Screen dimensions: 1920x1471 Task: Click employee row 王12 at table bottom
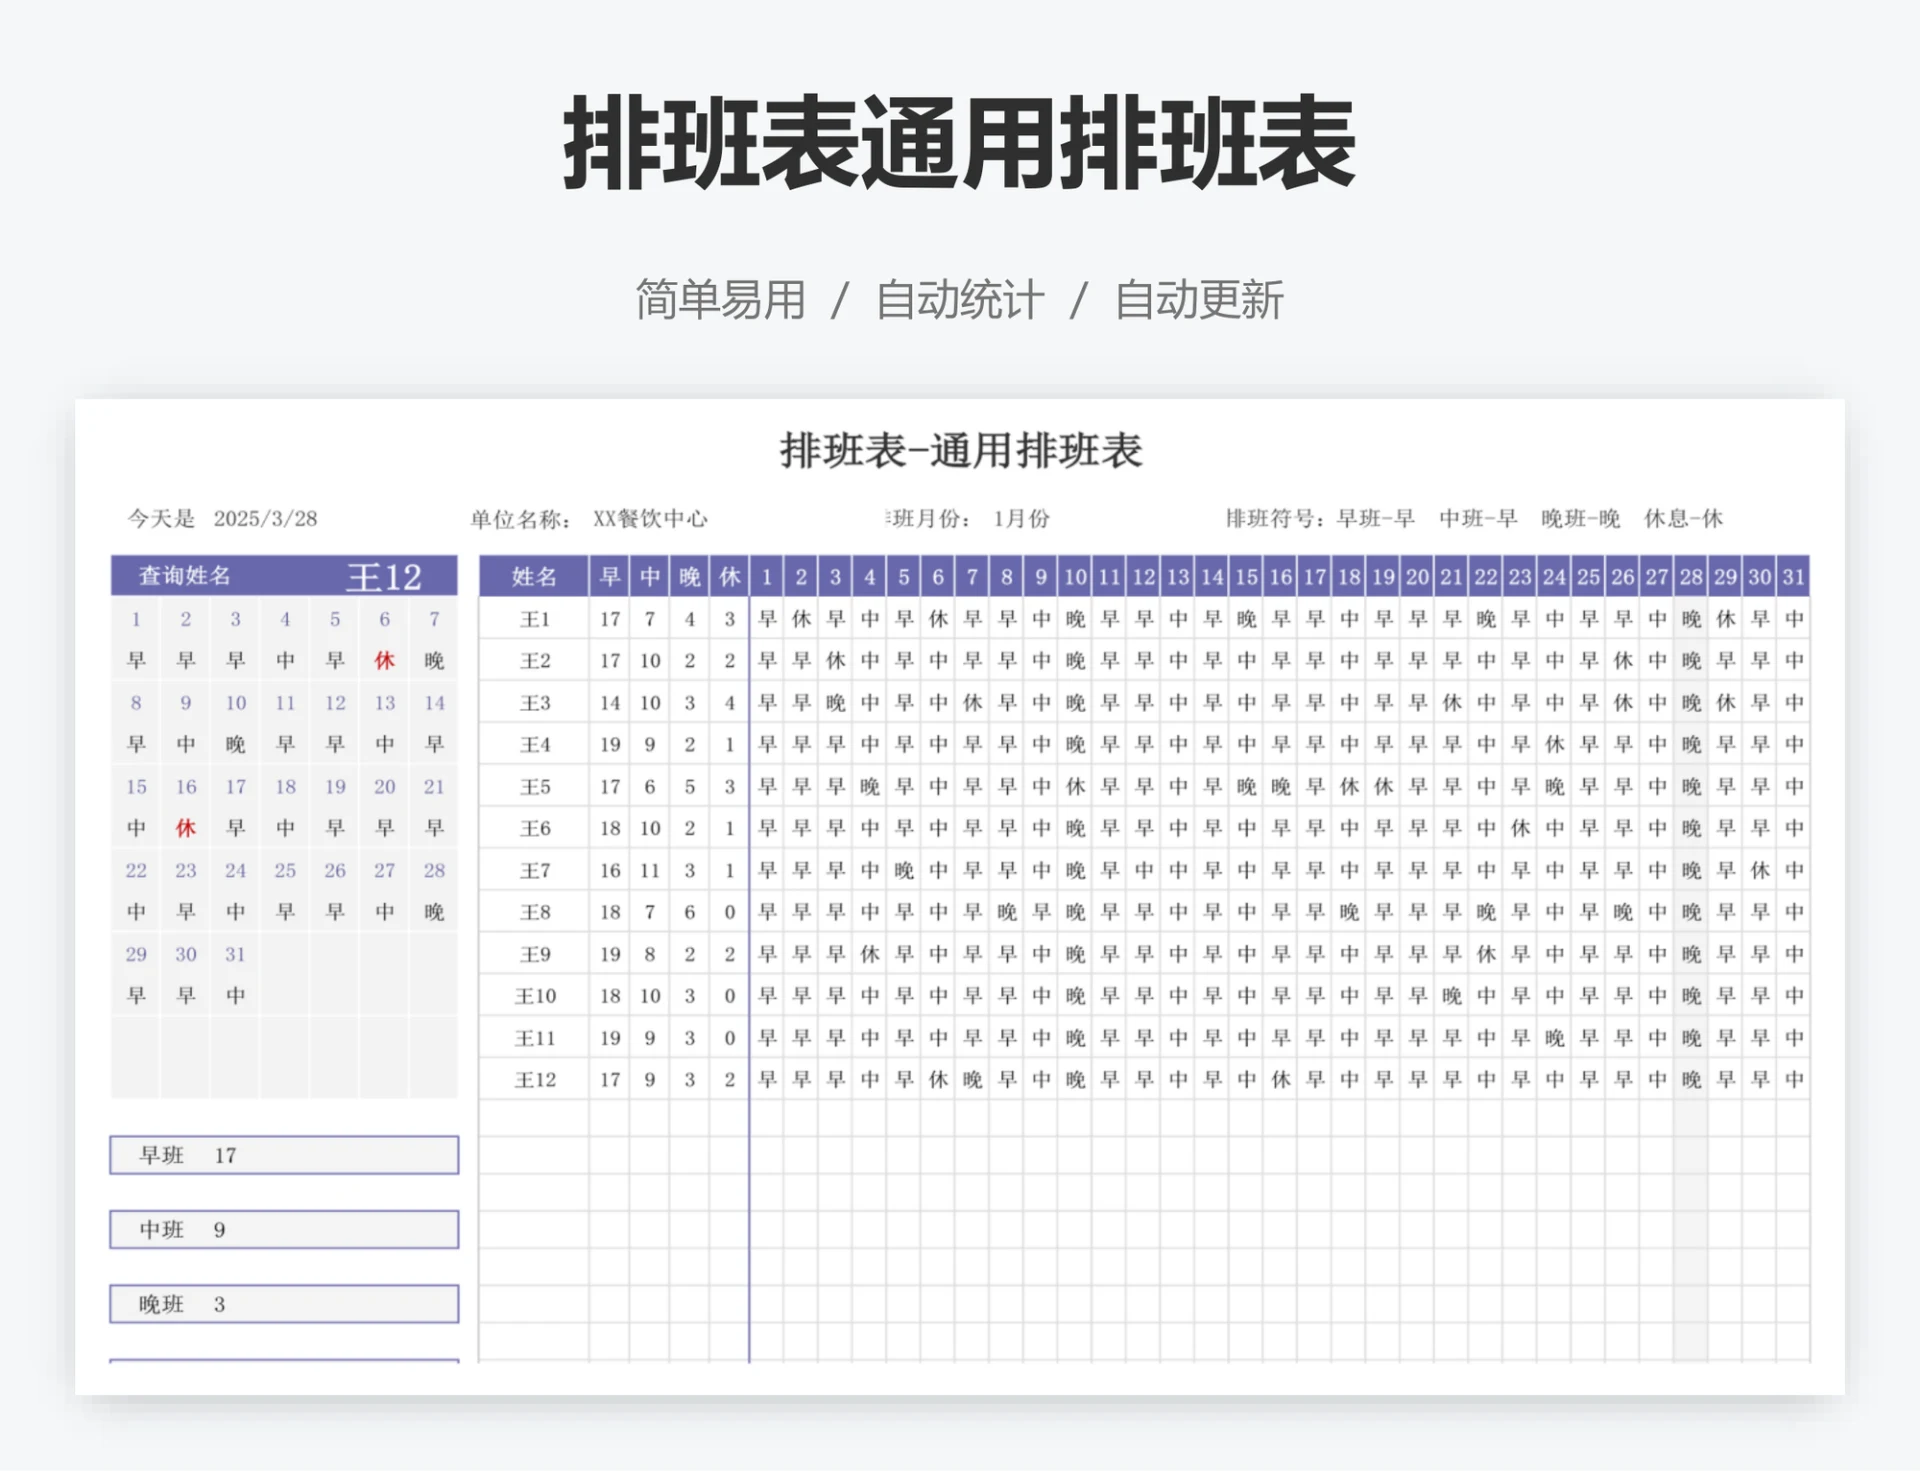click(x=533, y=1079)
